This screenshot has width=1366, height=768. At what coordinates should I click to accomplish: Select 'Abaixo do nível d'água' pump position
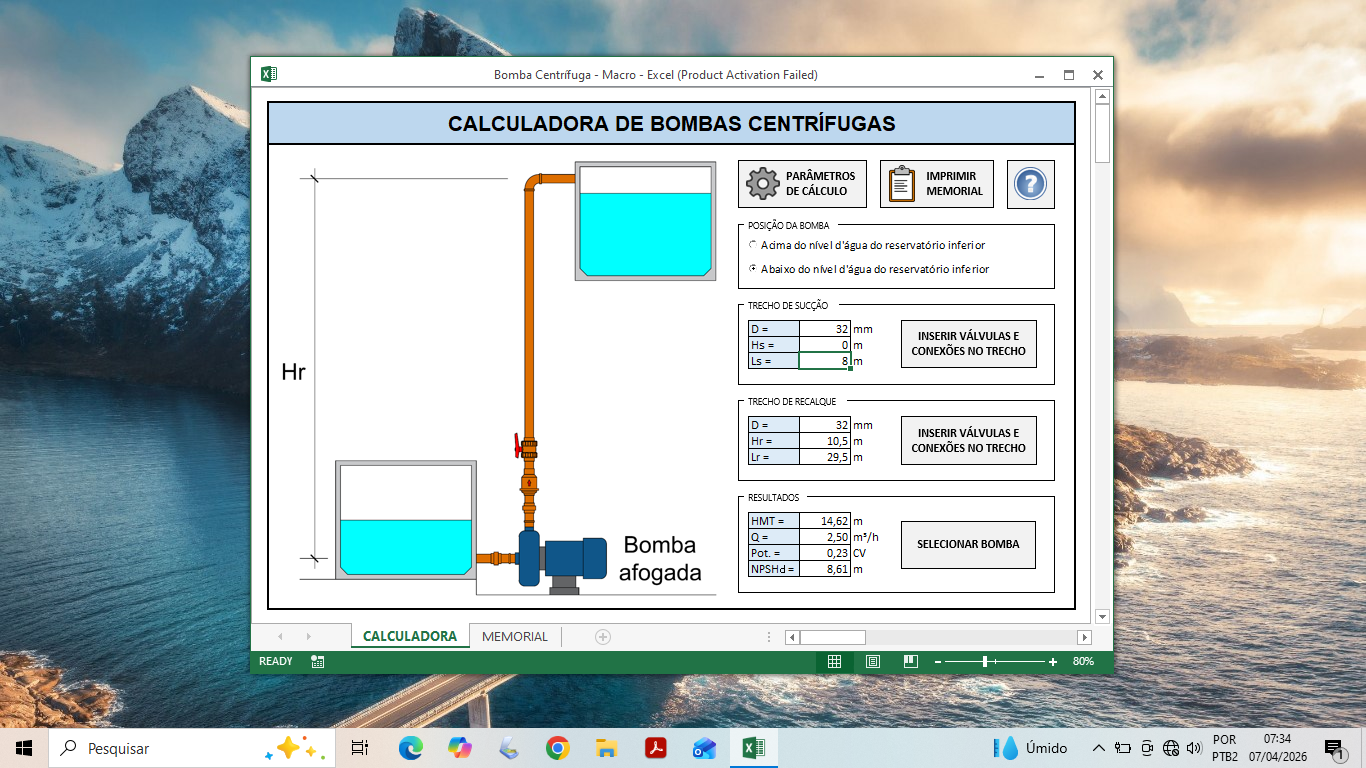[869, 269]
